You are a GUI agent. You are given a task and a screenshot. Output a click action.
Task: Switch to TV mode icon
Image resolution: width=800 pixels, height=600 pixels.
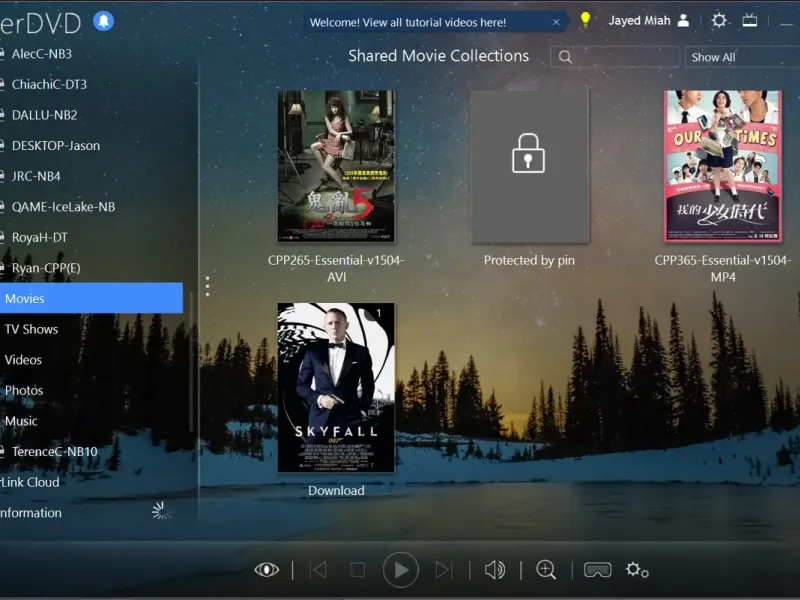749,20
